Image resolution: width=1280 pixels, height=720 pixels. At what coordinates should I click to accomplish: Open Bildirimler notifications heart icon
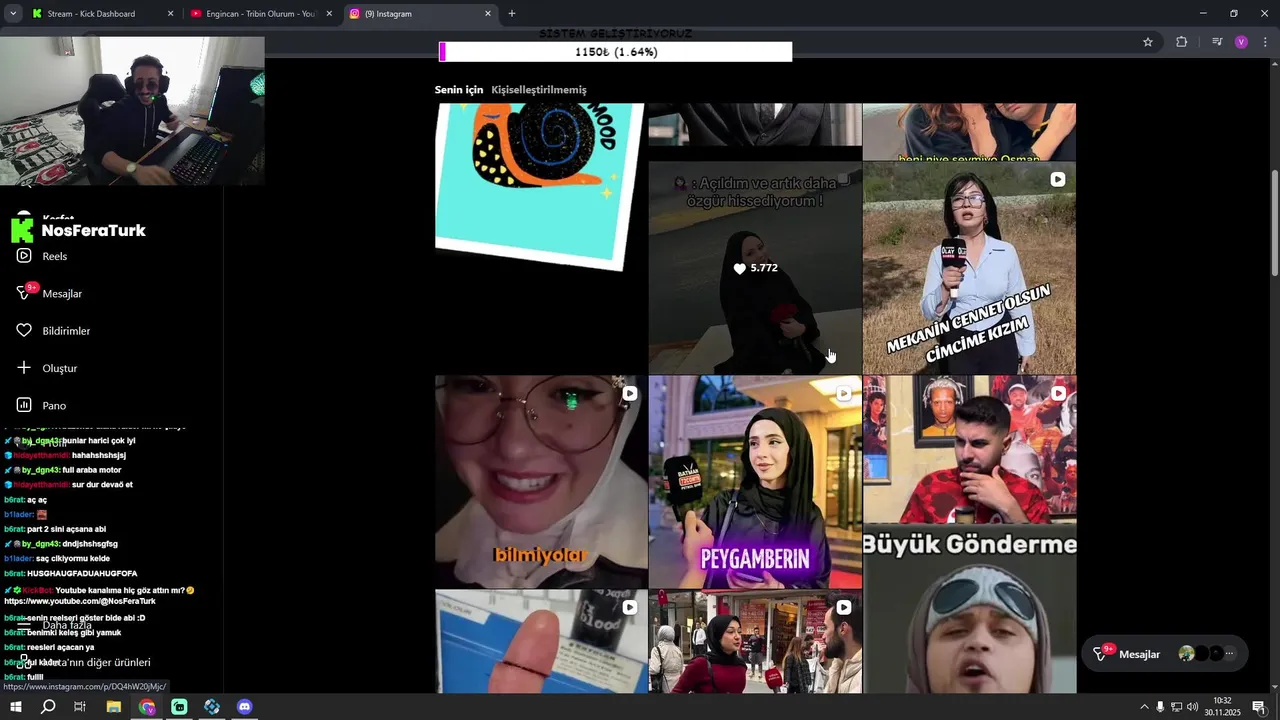point(24,330)
